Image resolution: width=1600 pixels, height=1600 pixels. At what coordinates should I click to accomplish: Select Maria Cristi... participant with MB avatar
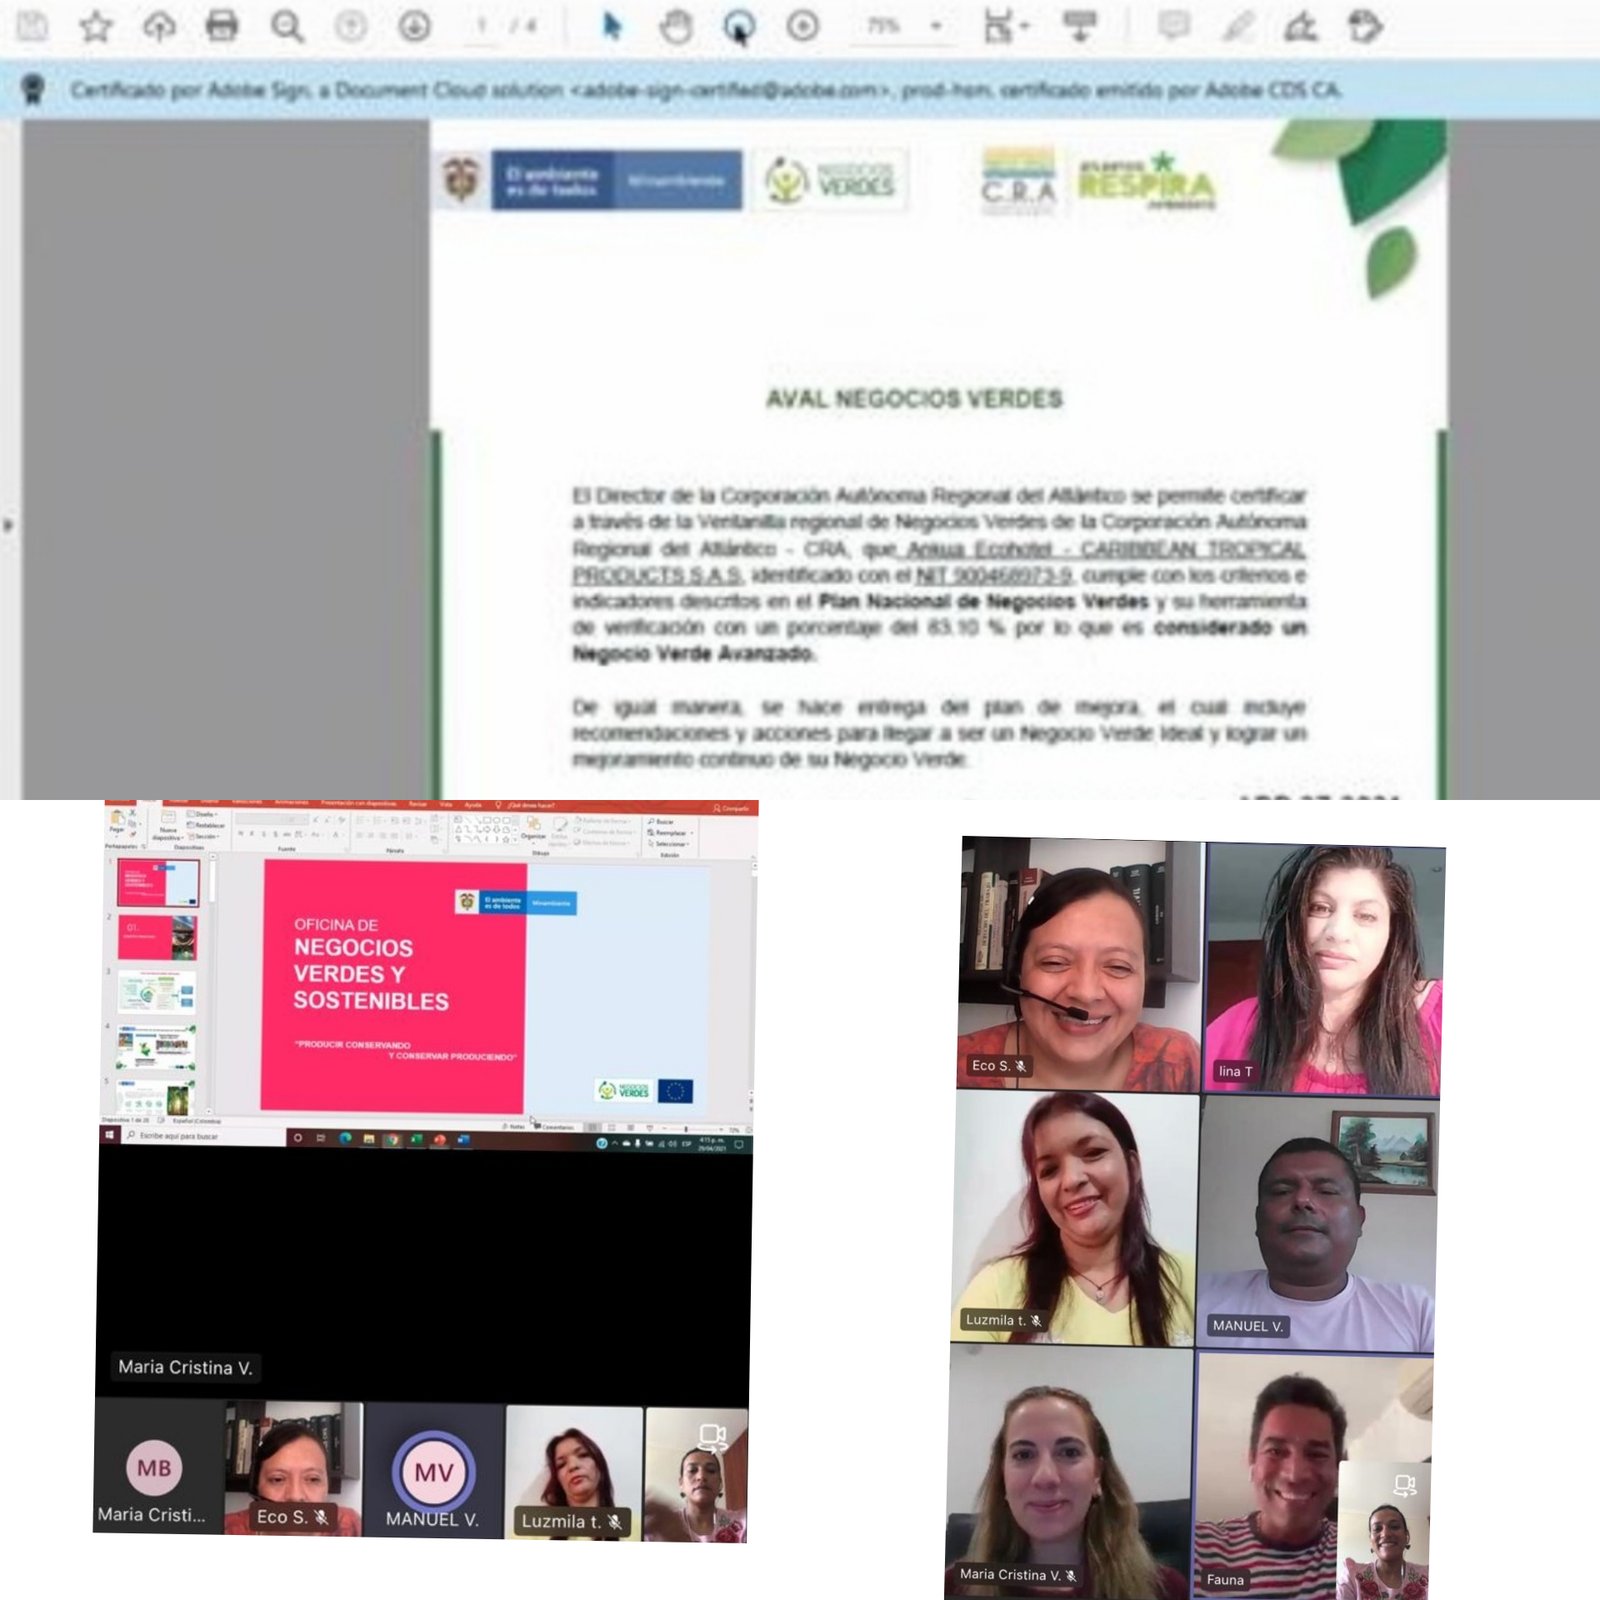click(154, 1468)
